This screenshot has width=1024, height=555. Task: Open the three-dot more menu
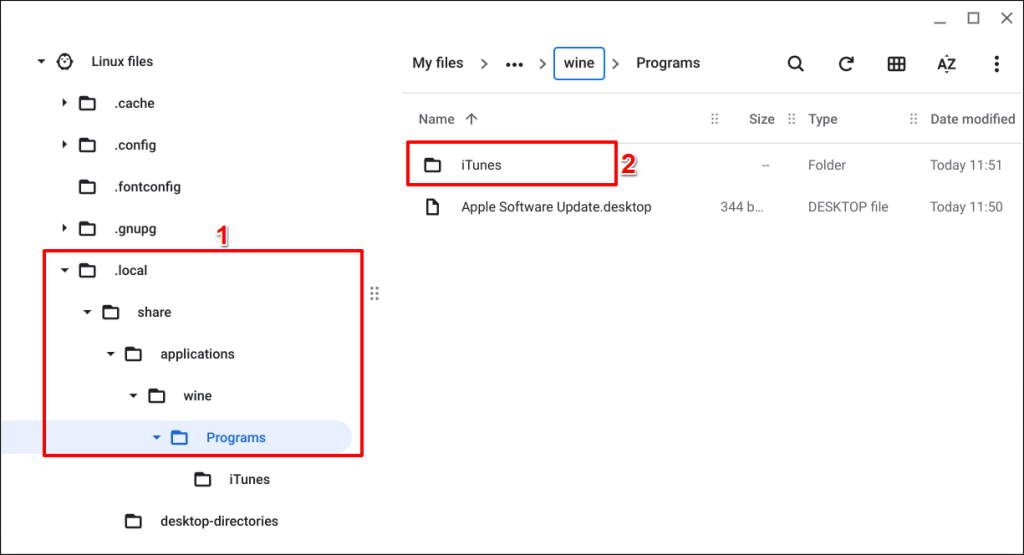(996, 63)
